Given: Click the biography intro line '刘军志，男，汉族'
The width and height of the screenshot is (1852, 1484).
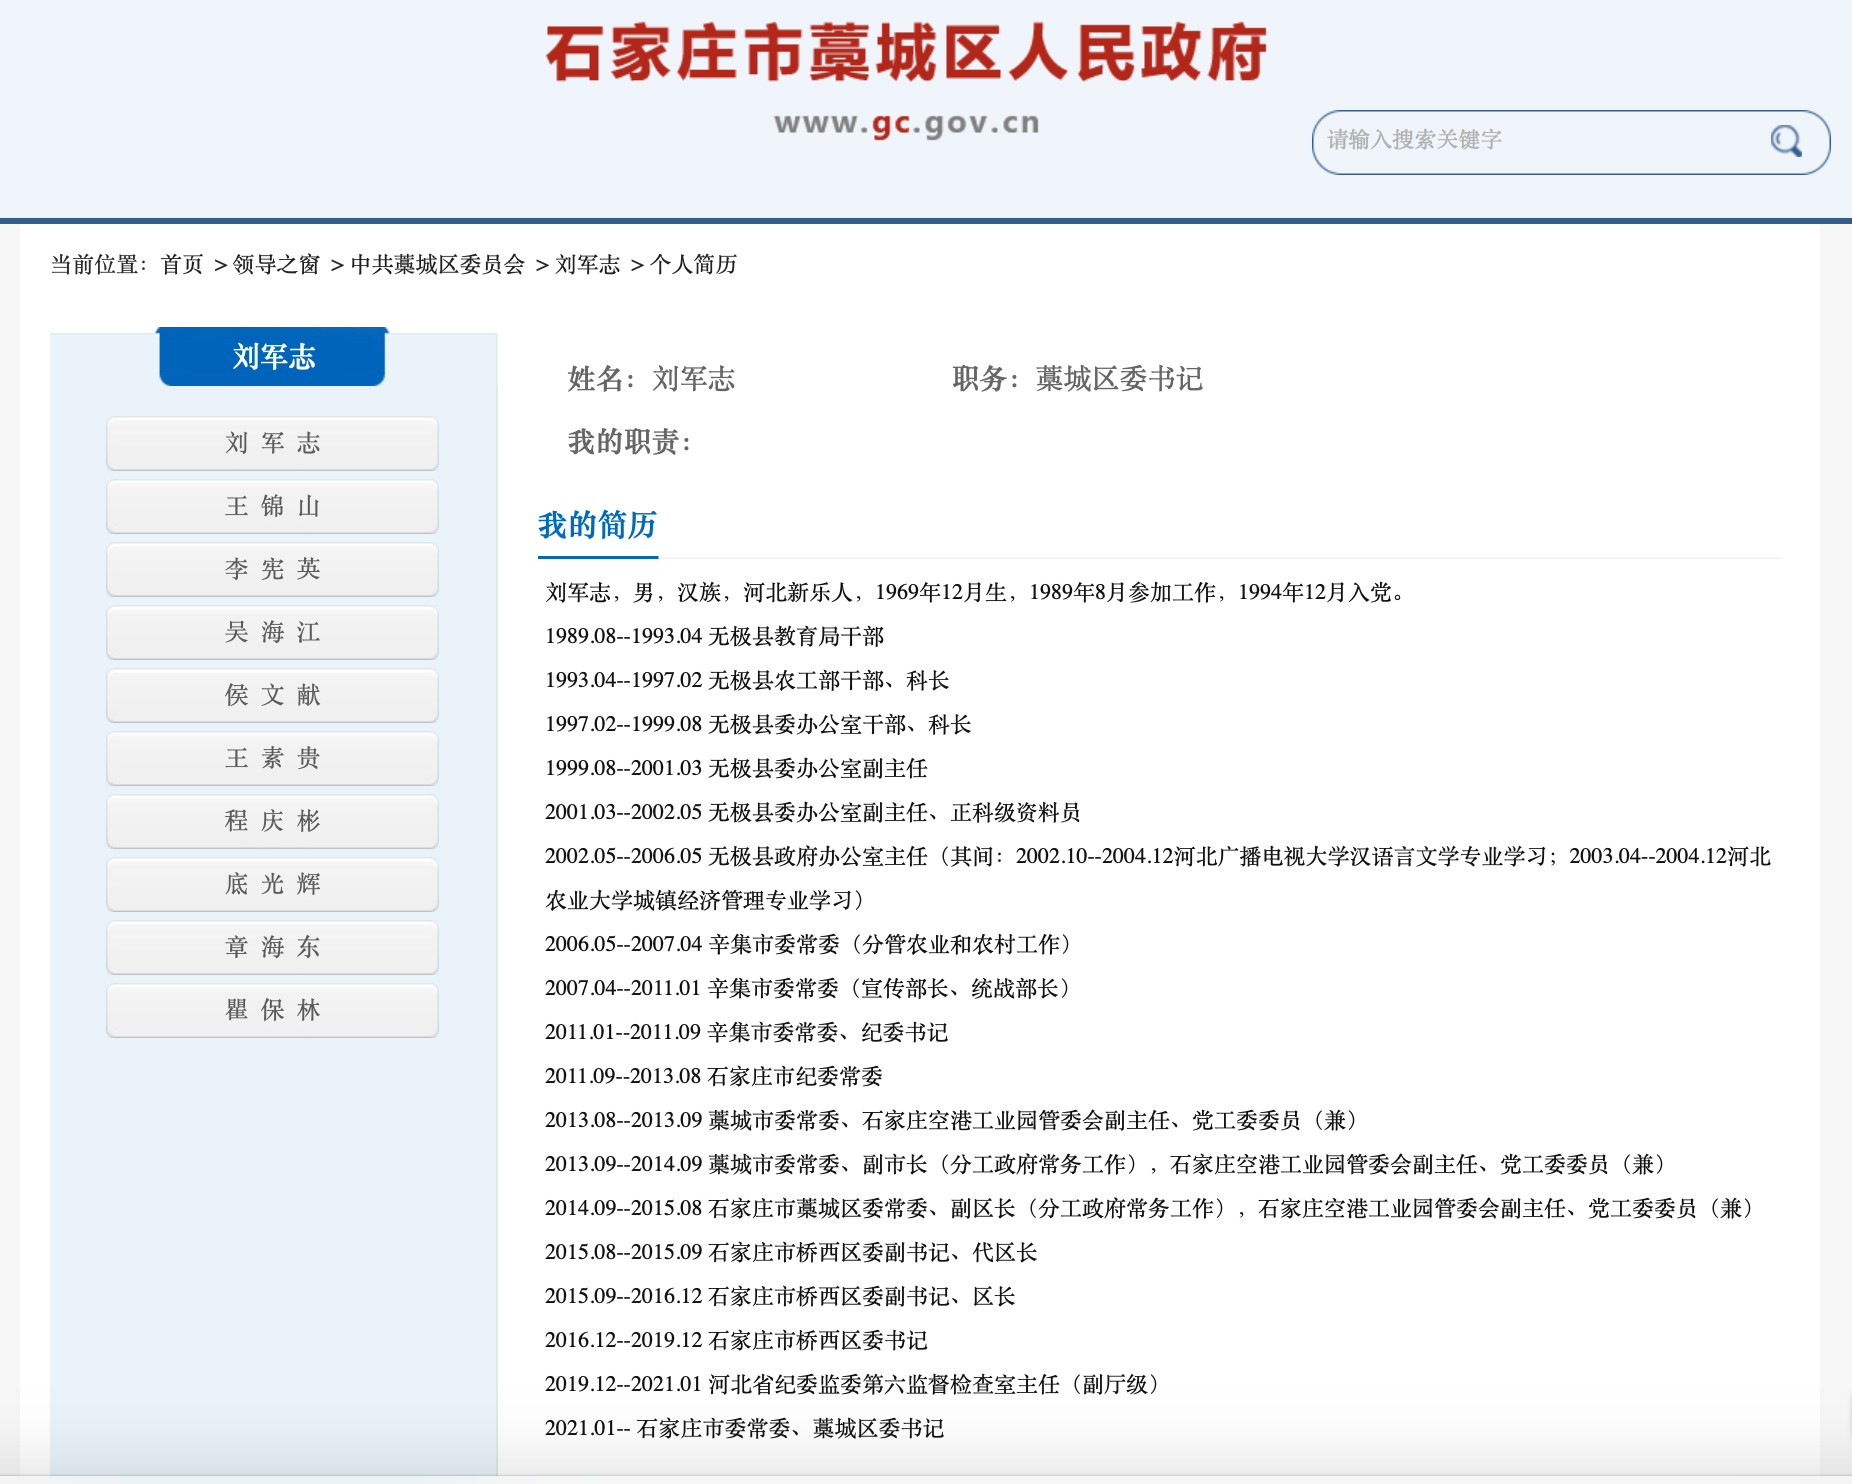Looking at the screenshot, I should [978, 592].
